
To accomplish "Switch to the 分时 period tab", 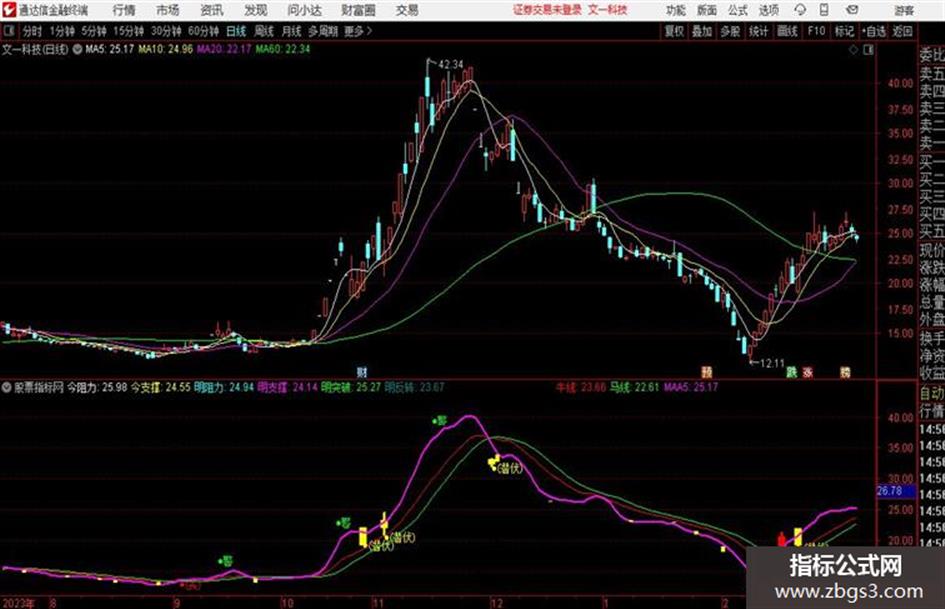I will pyautogui.click(x=33, y=31).
